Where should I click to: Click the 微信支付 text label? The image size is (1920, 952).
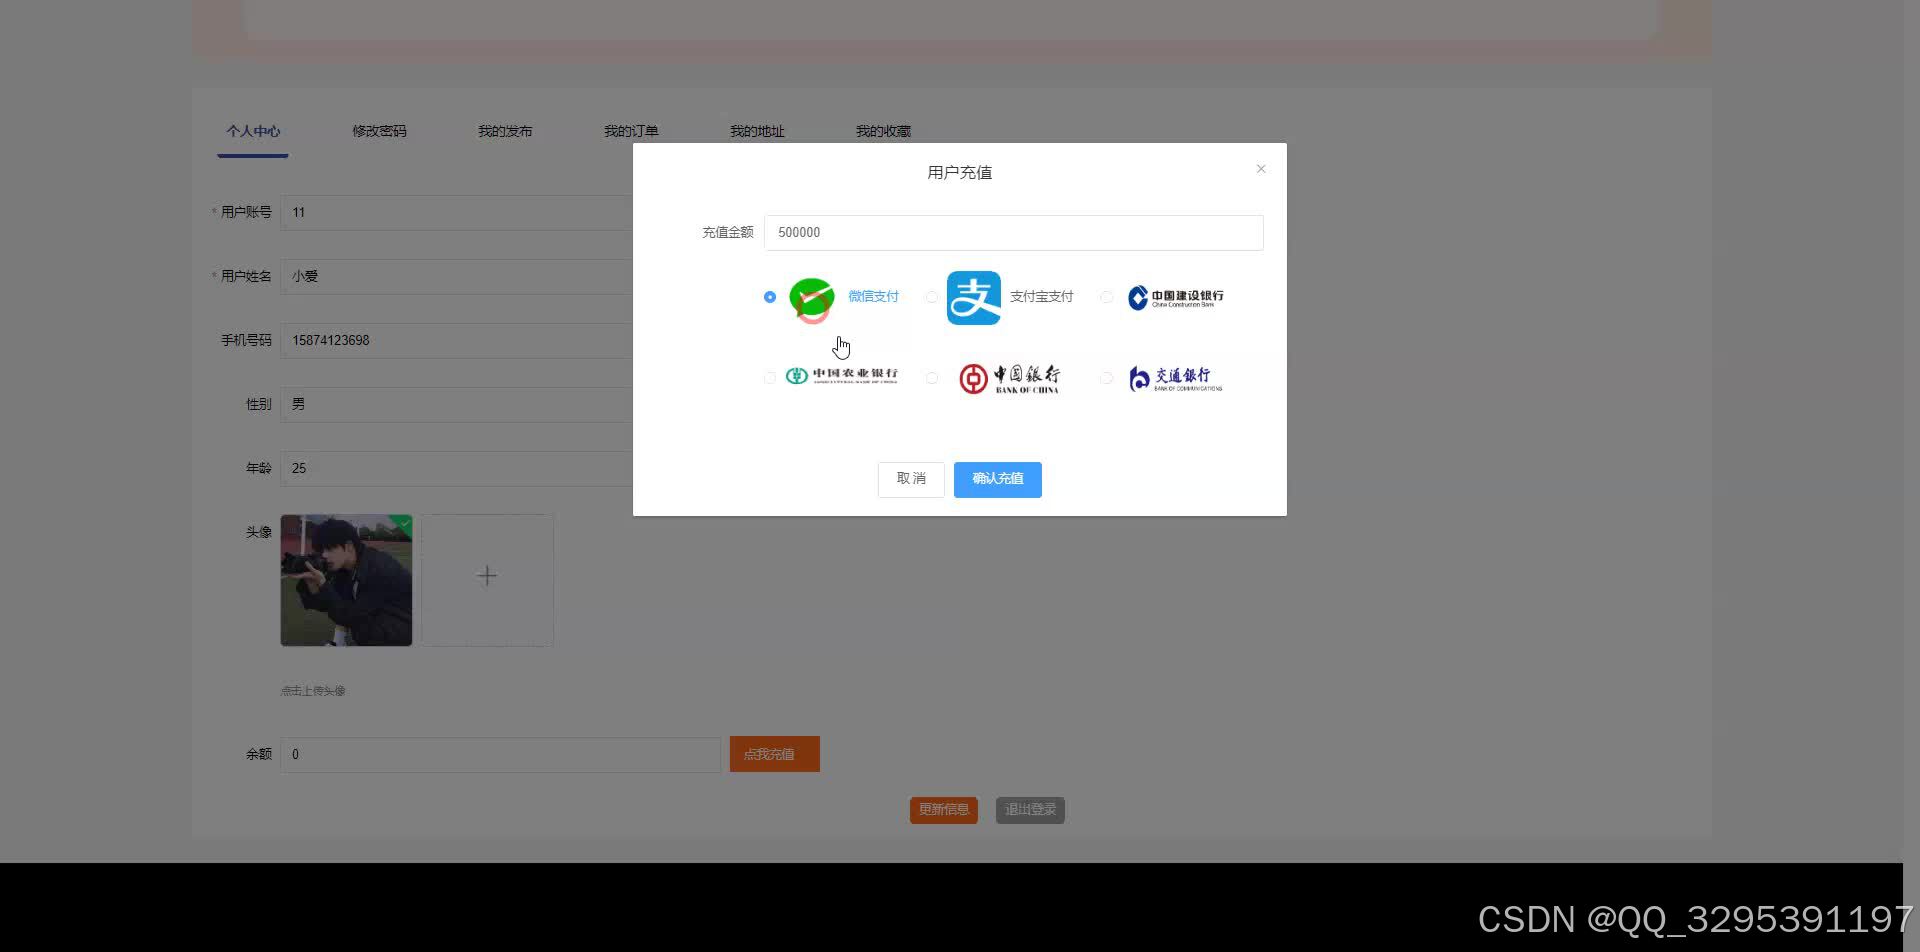(x=873, y=297)
